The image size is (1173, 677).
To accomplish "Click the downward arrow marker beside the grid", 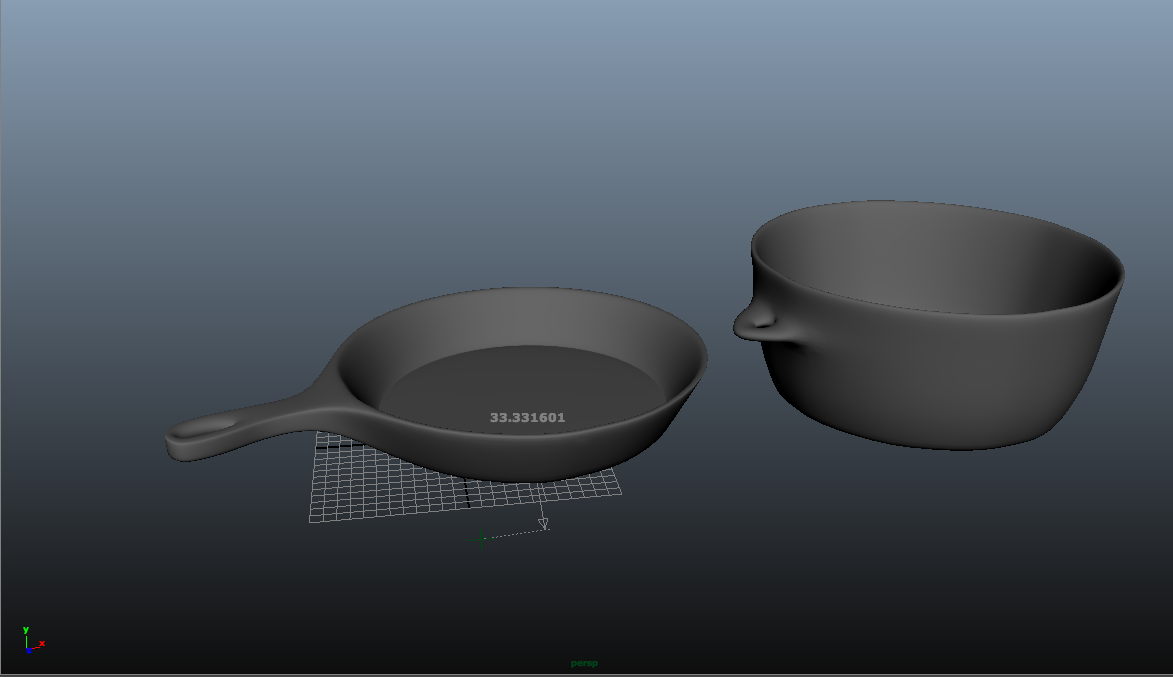I will (x=543, y=522).
